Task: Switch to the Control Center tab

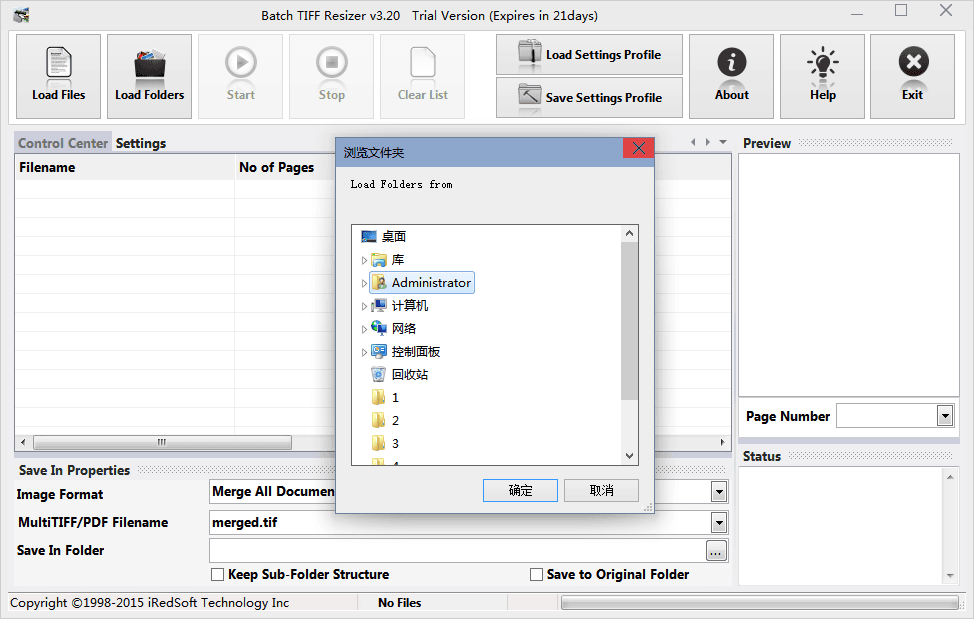Action: 63,143
